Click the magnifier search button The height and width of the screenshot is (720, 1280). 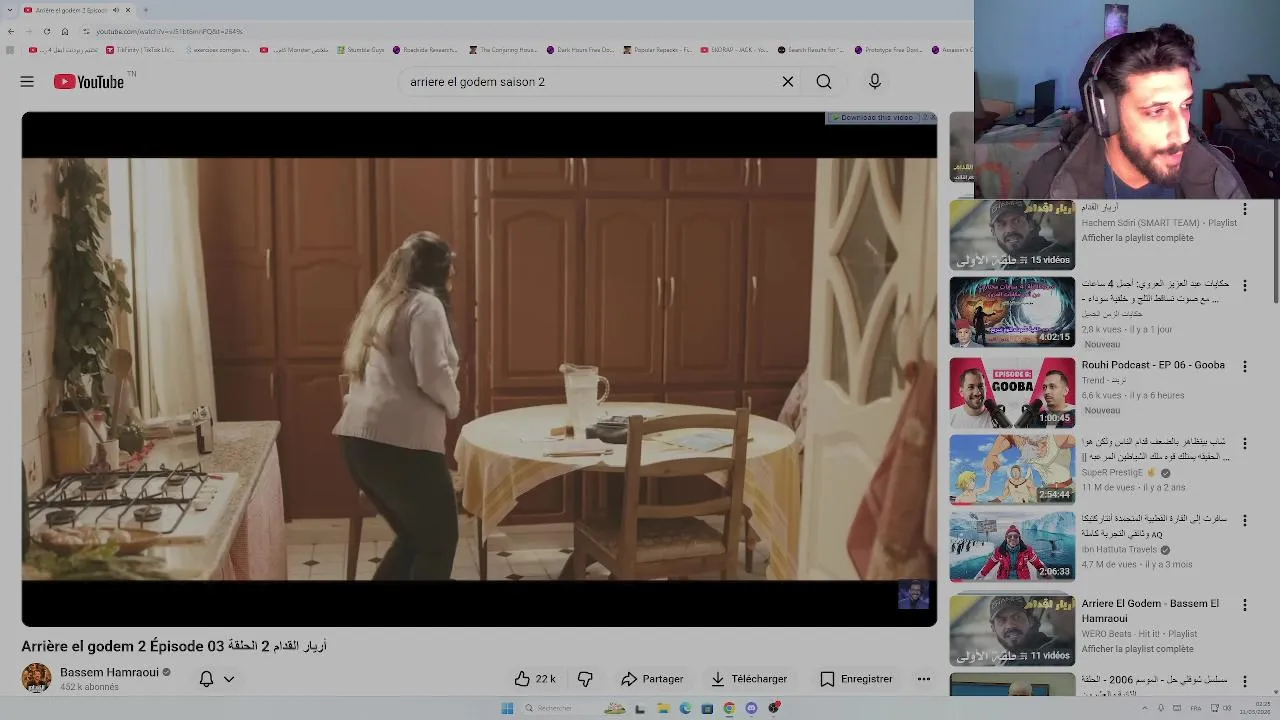tap(824, 82)
